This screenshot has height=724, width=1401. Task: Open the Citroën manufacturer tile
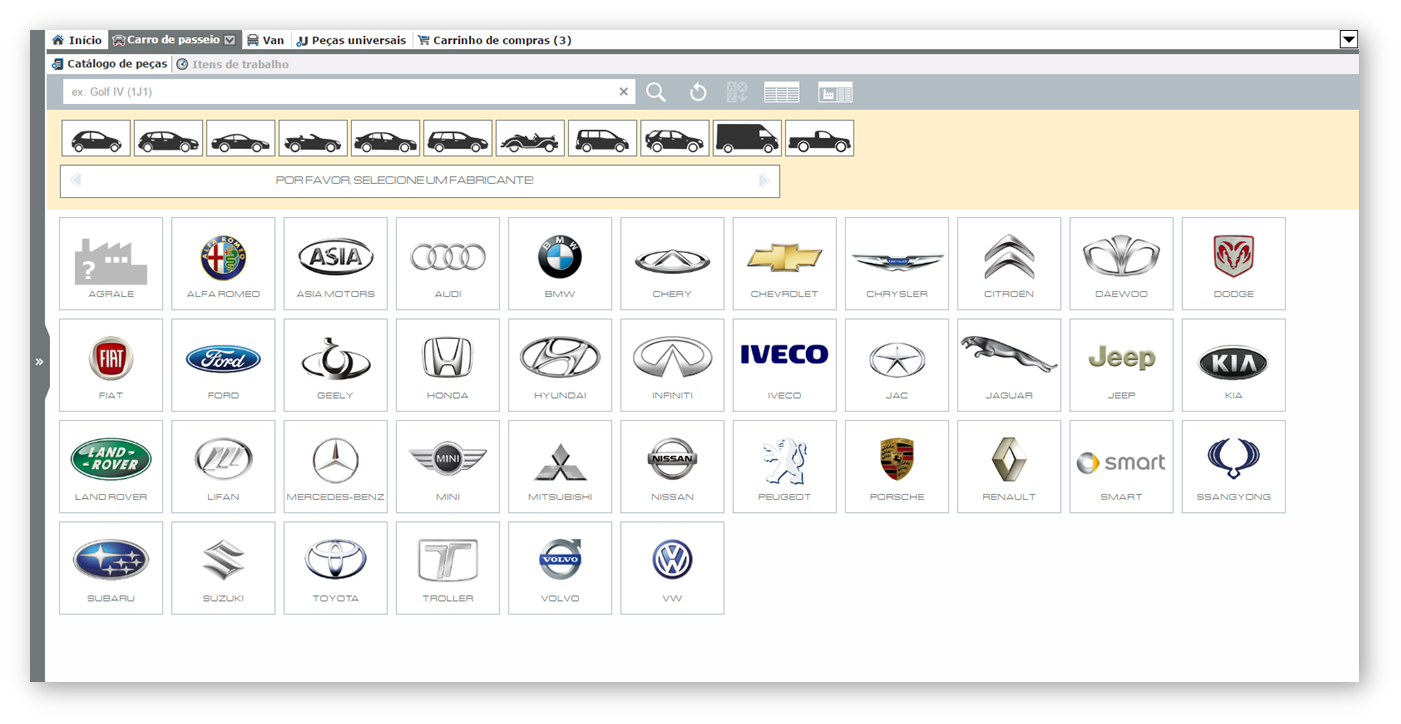click(x=1009, y=263)
